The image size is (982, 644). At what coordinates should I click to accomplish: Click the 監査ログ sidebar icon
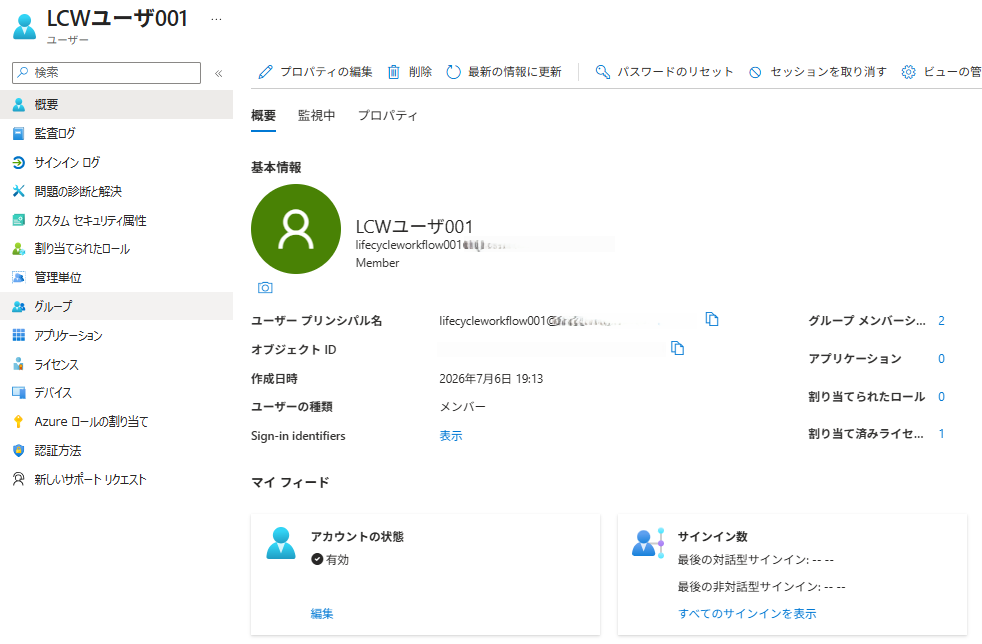coord(19,133)
